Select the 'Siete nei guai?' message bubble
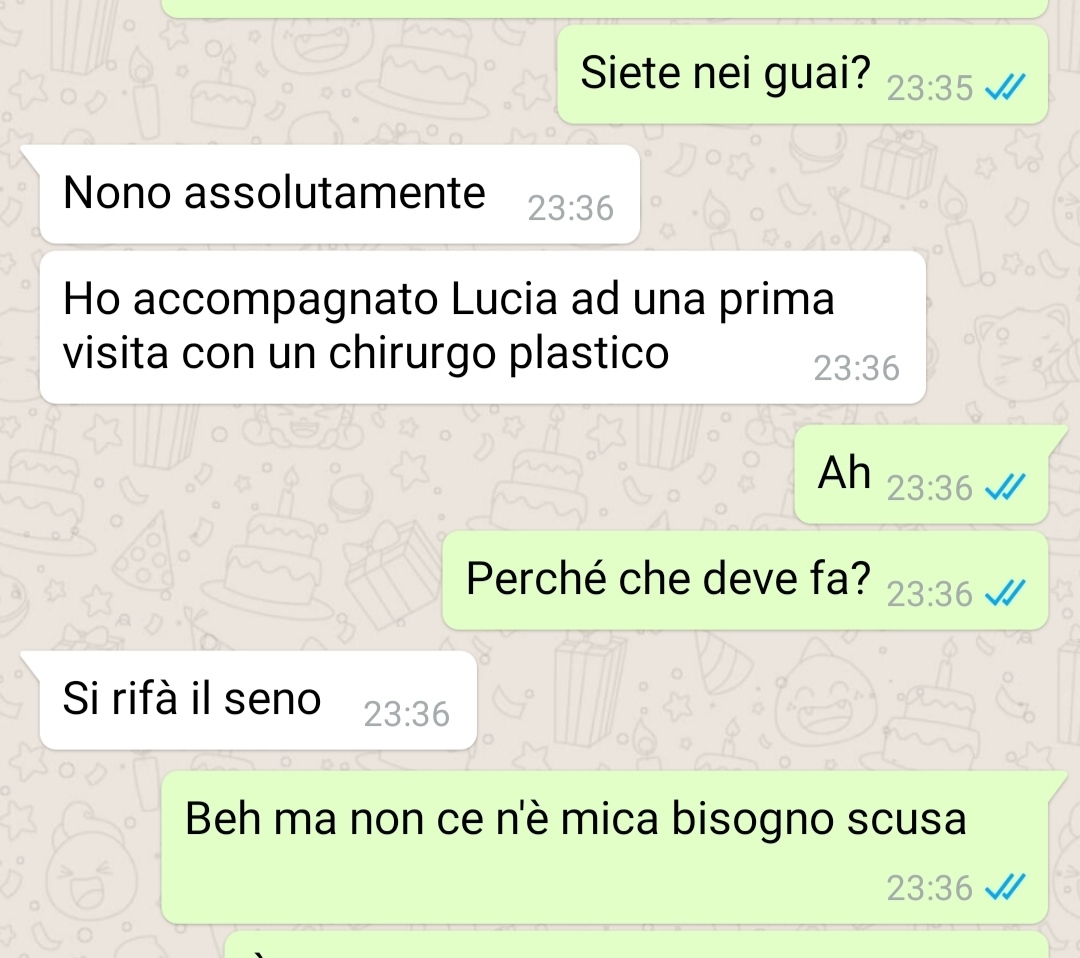 pyautogui.click(x=802, y=74)
